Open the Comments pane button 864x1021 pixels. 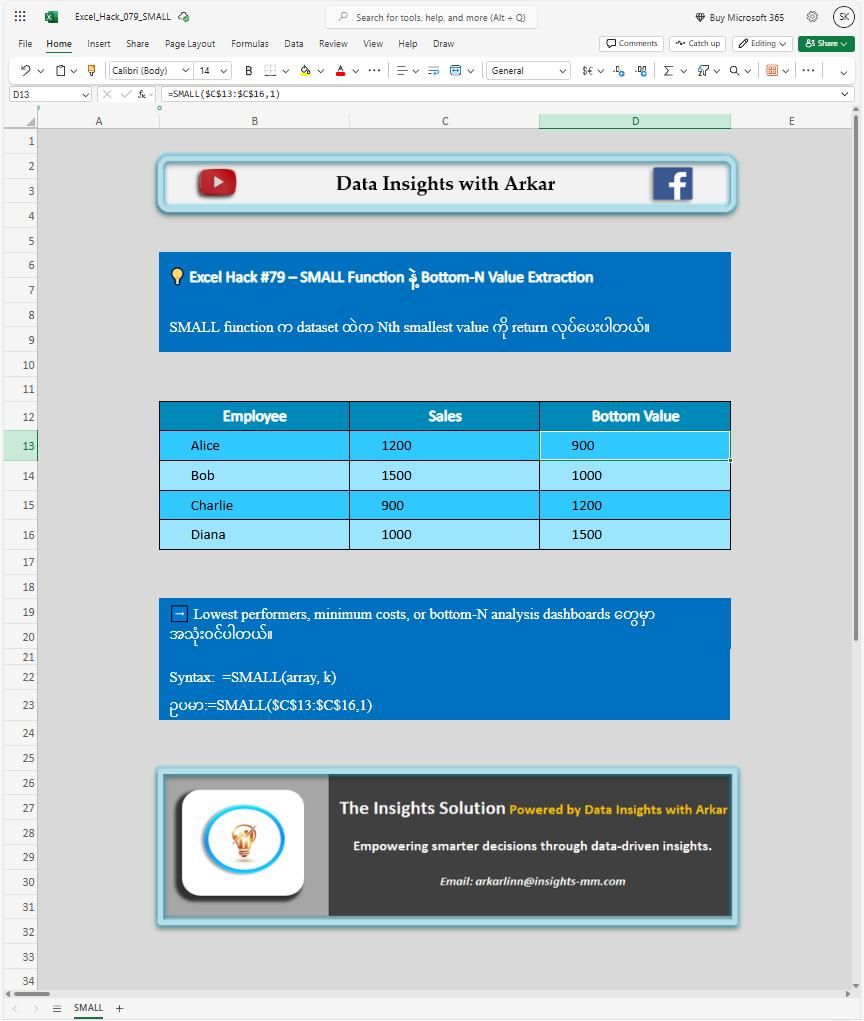(632, 43)
